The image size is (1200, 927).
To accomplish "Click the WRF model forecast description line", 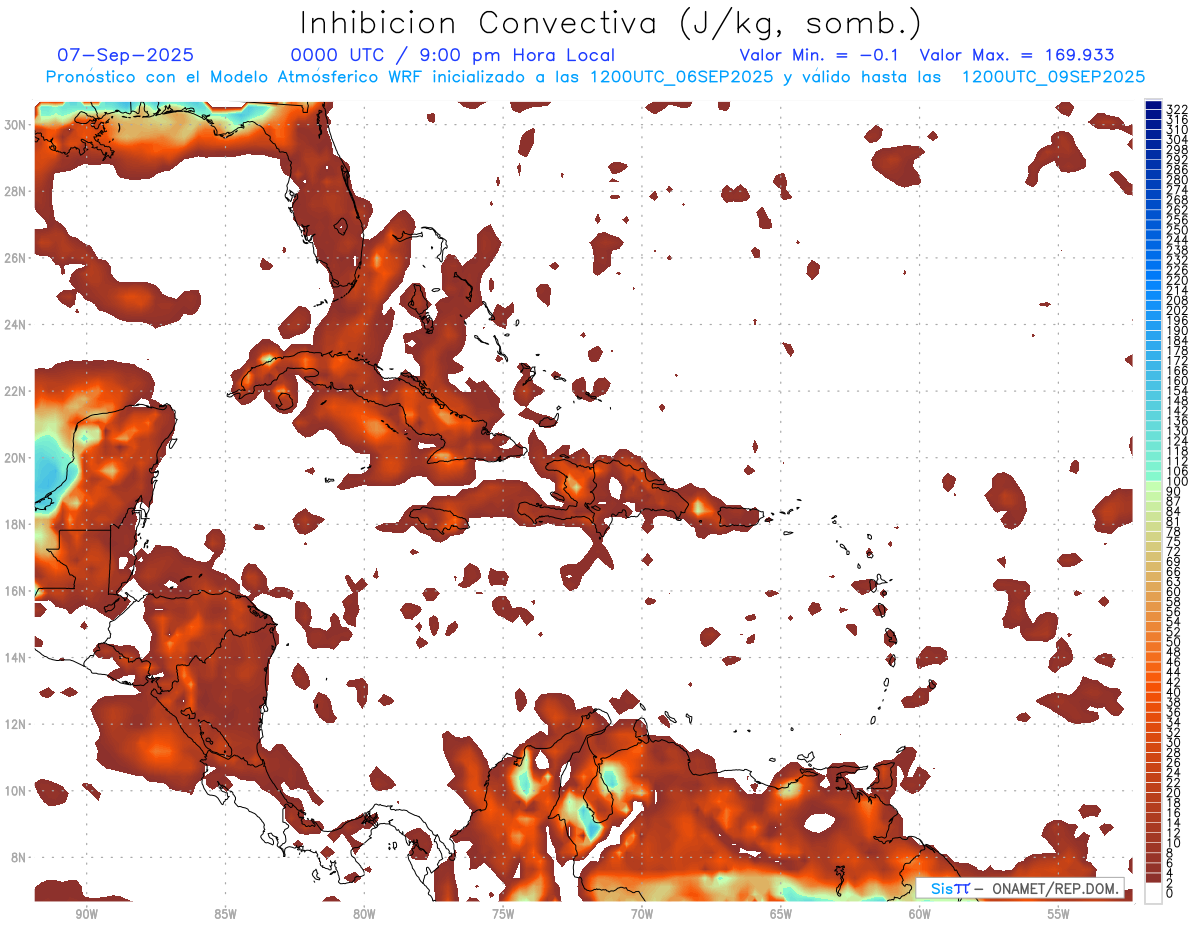I will (595, 77).
